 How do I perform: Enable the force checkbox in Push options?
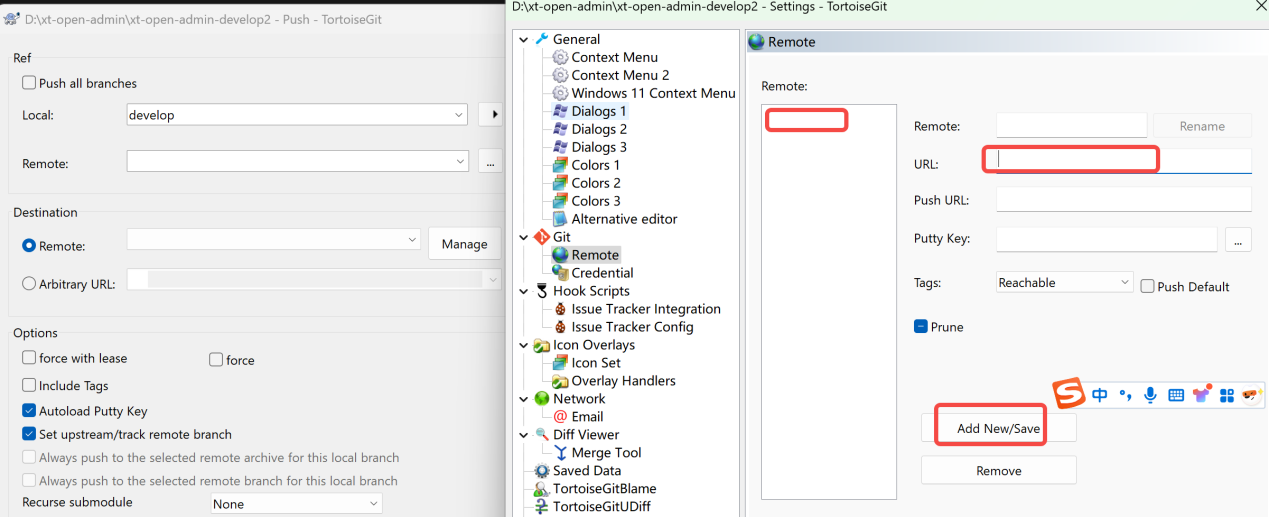[x=216, y=360]
